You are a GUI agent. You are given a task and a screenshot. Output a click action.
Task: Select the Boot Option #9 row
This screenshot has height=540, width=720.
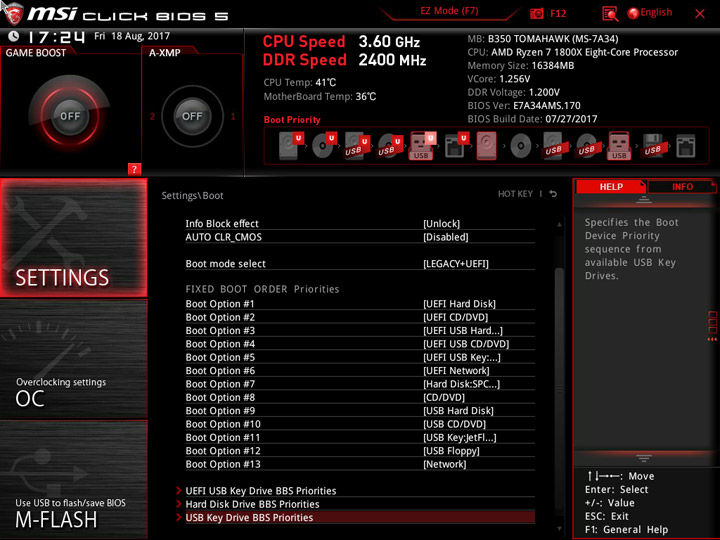point(360,411)
